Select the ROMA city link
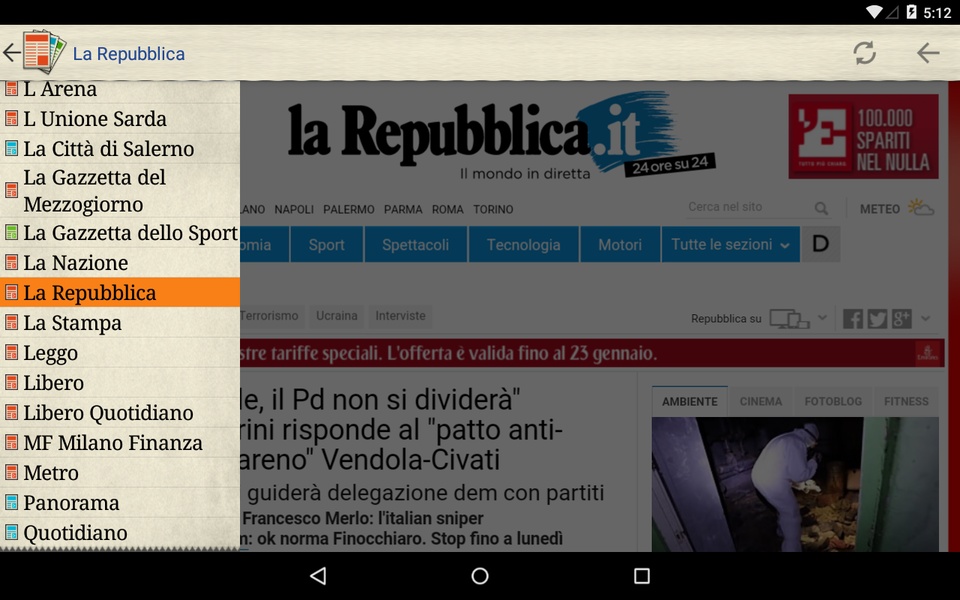This screenshot has width=960, height=600. point(448,209)
